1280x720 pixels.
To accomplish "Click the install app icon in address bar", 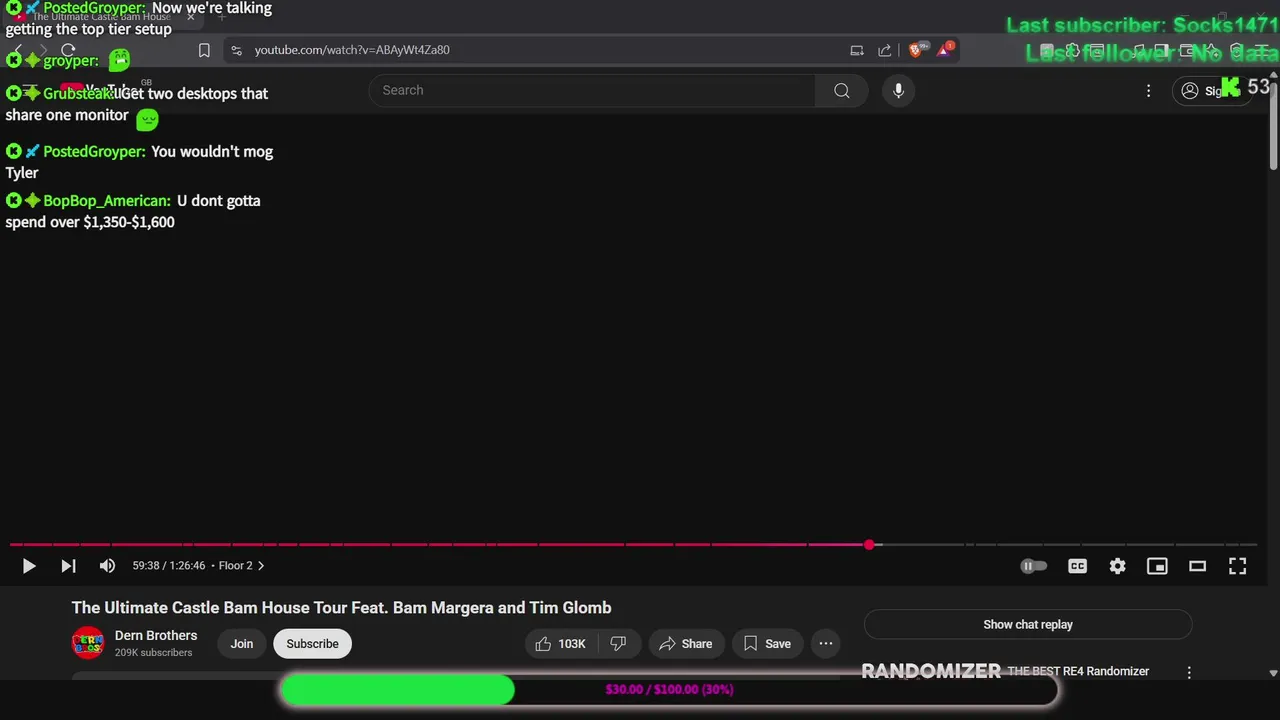I will pyautogui.click(x=857, y=50).
